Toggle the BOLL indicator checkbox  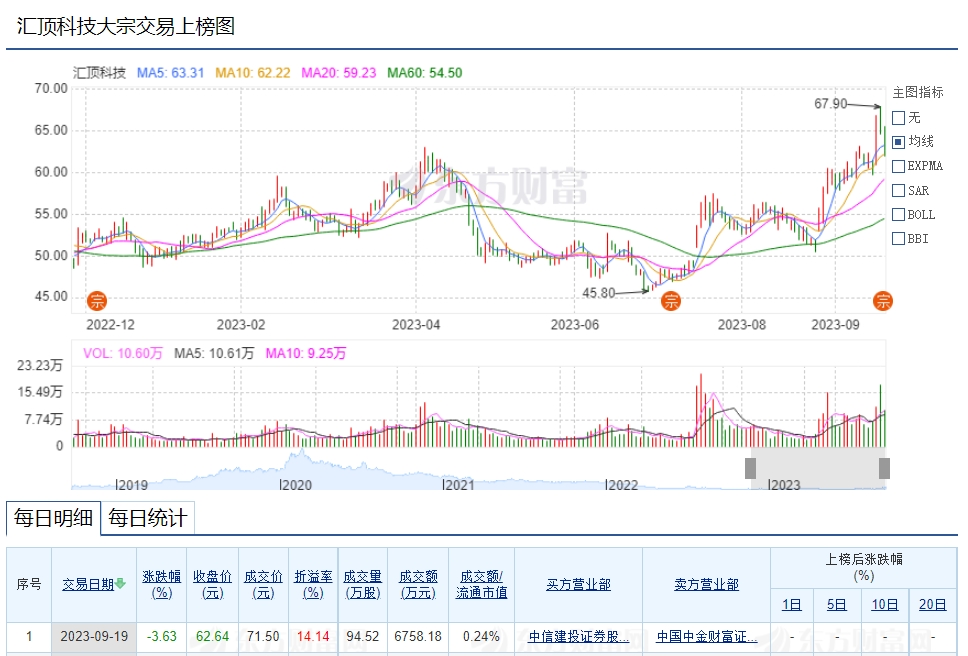(x=898, y=214)
